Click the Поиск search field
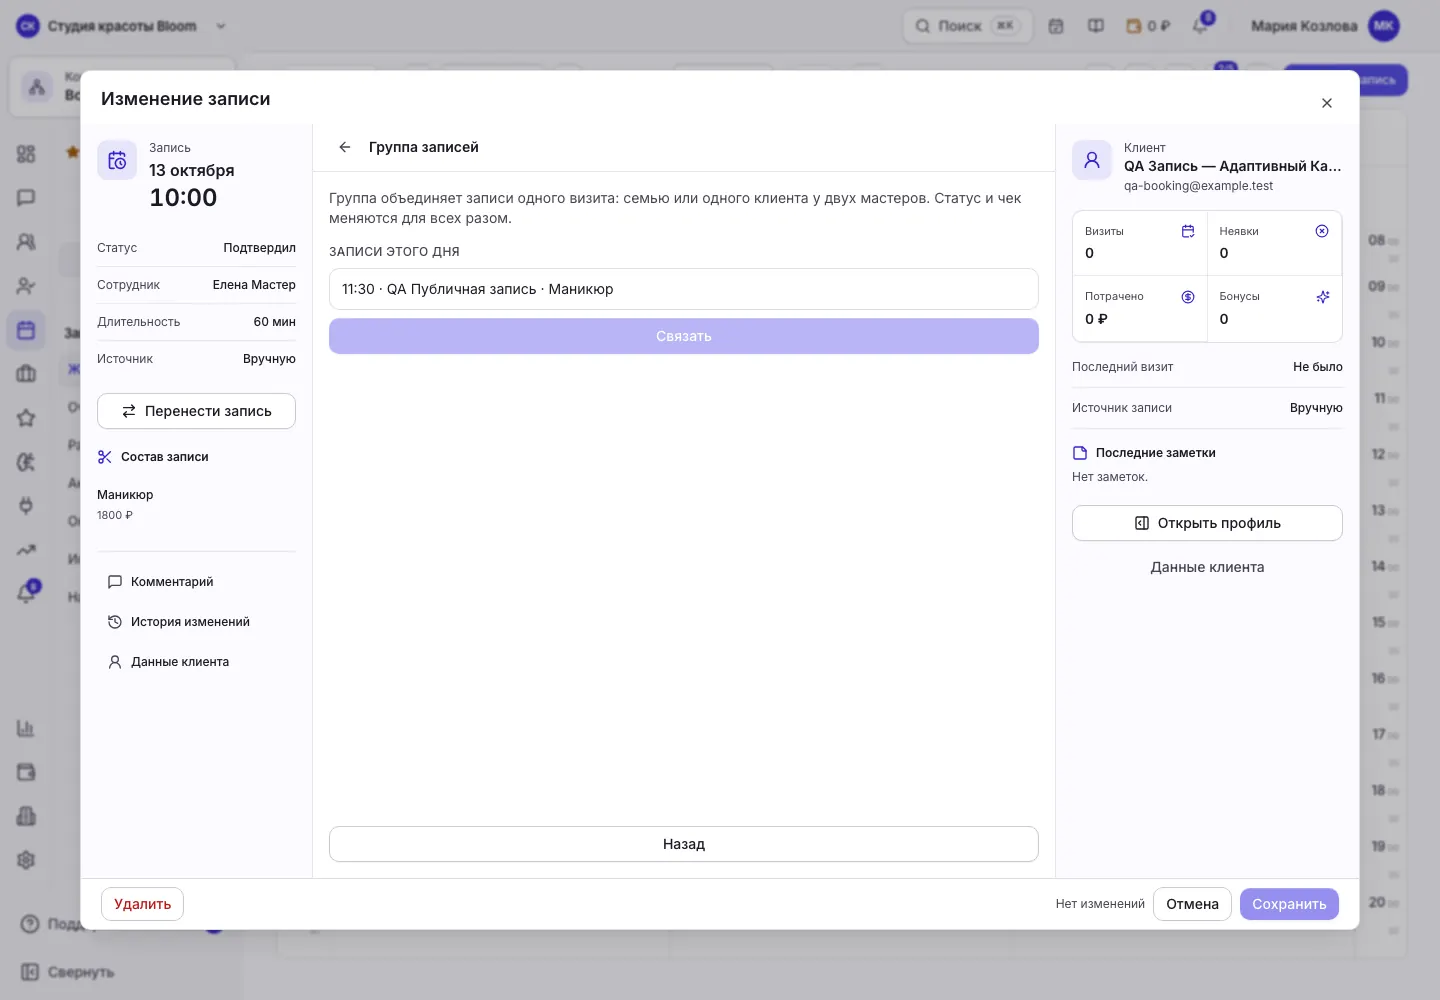 [968, 26]
